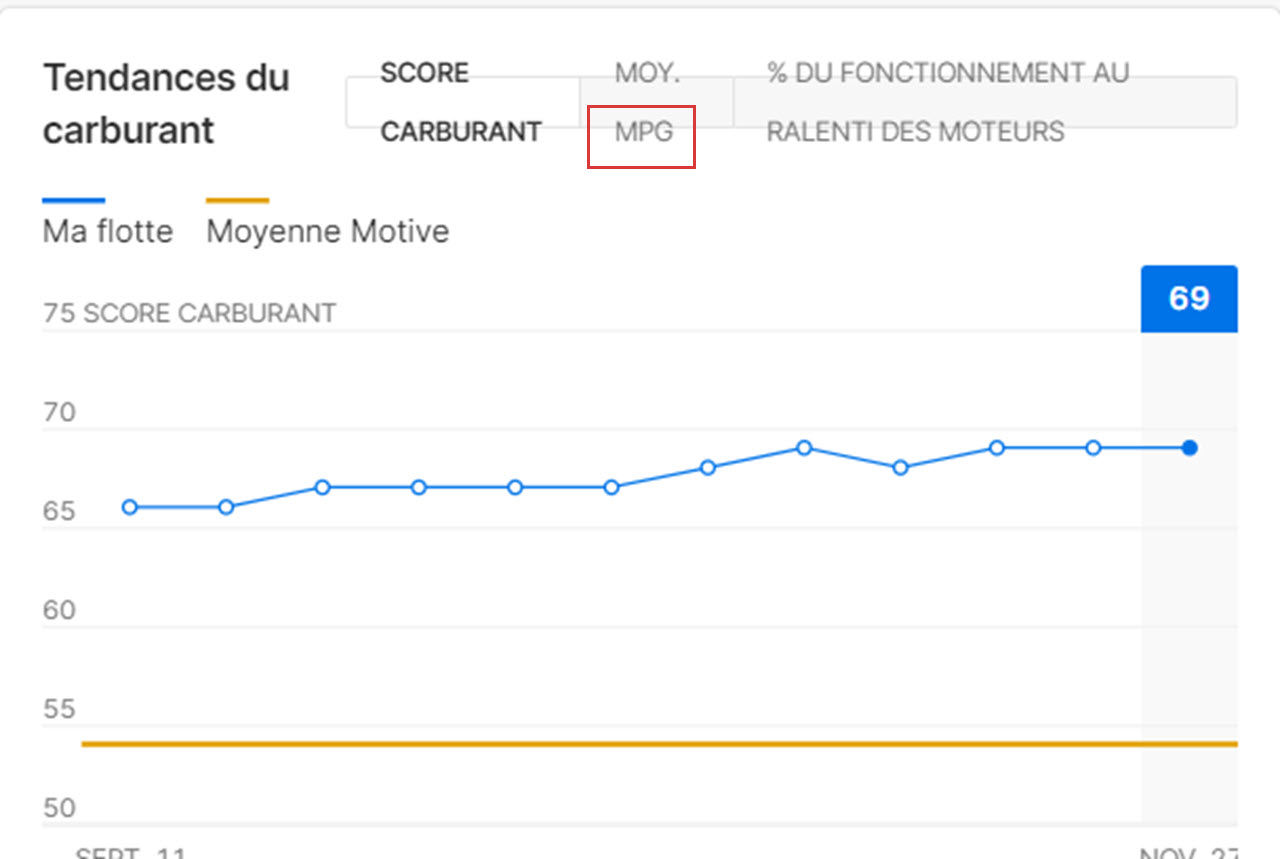The width and height of the screenshot is (1280, 859).
Task: Select the Ma flotte legend label
Action: 108,232
